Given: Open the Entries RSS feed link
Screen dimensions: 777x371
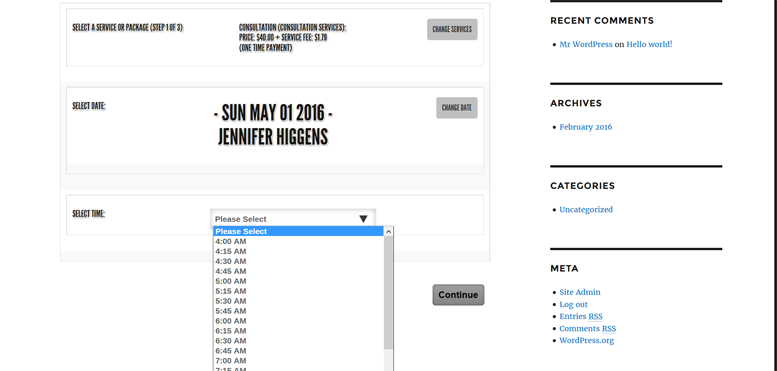Looking at the screenshot, I should [581, 316].
